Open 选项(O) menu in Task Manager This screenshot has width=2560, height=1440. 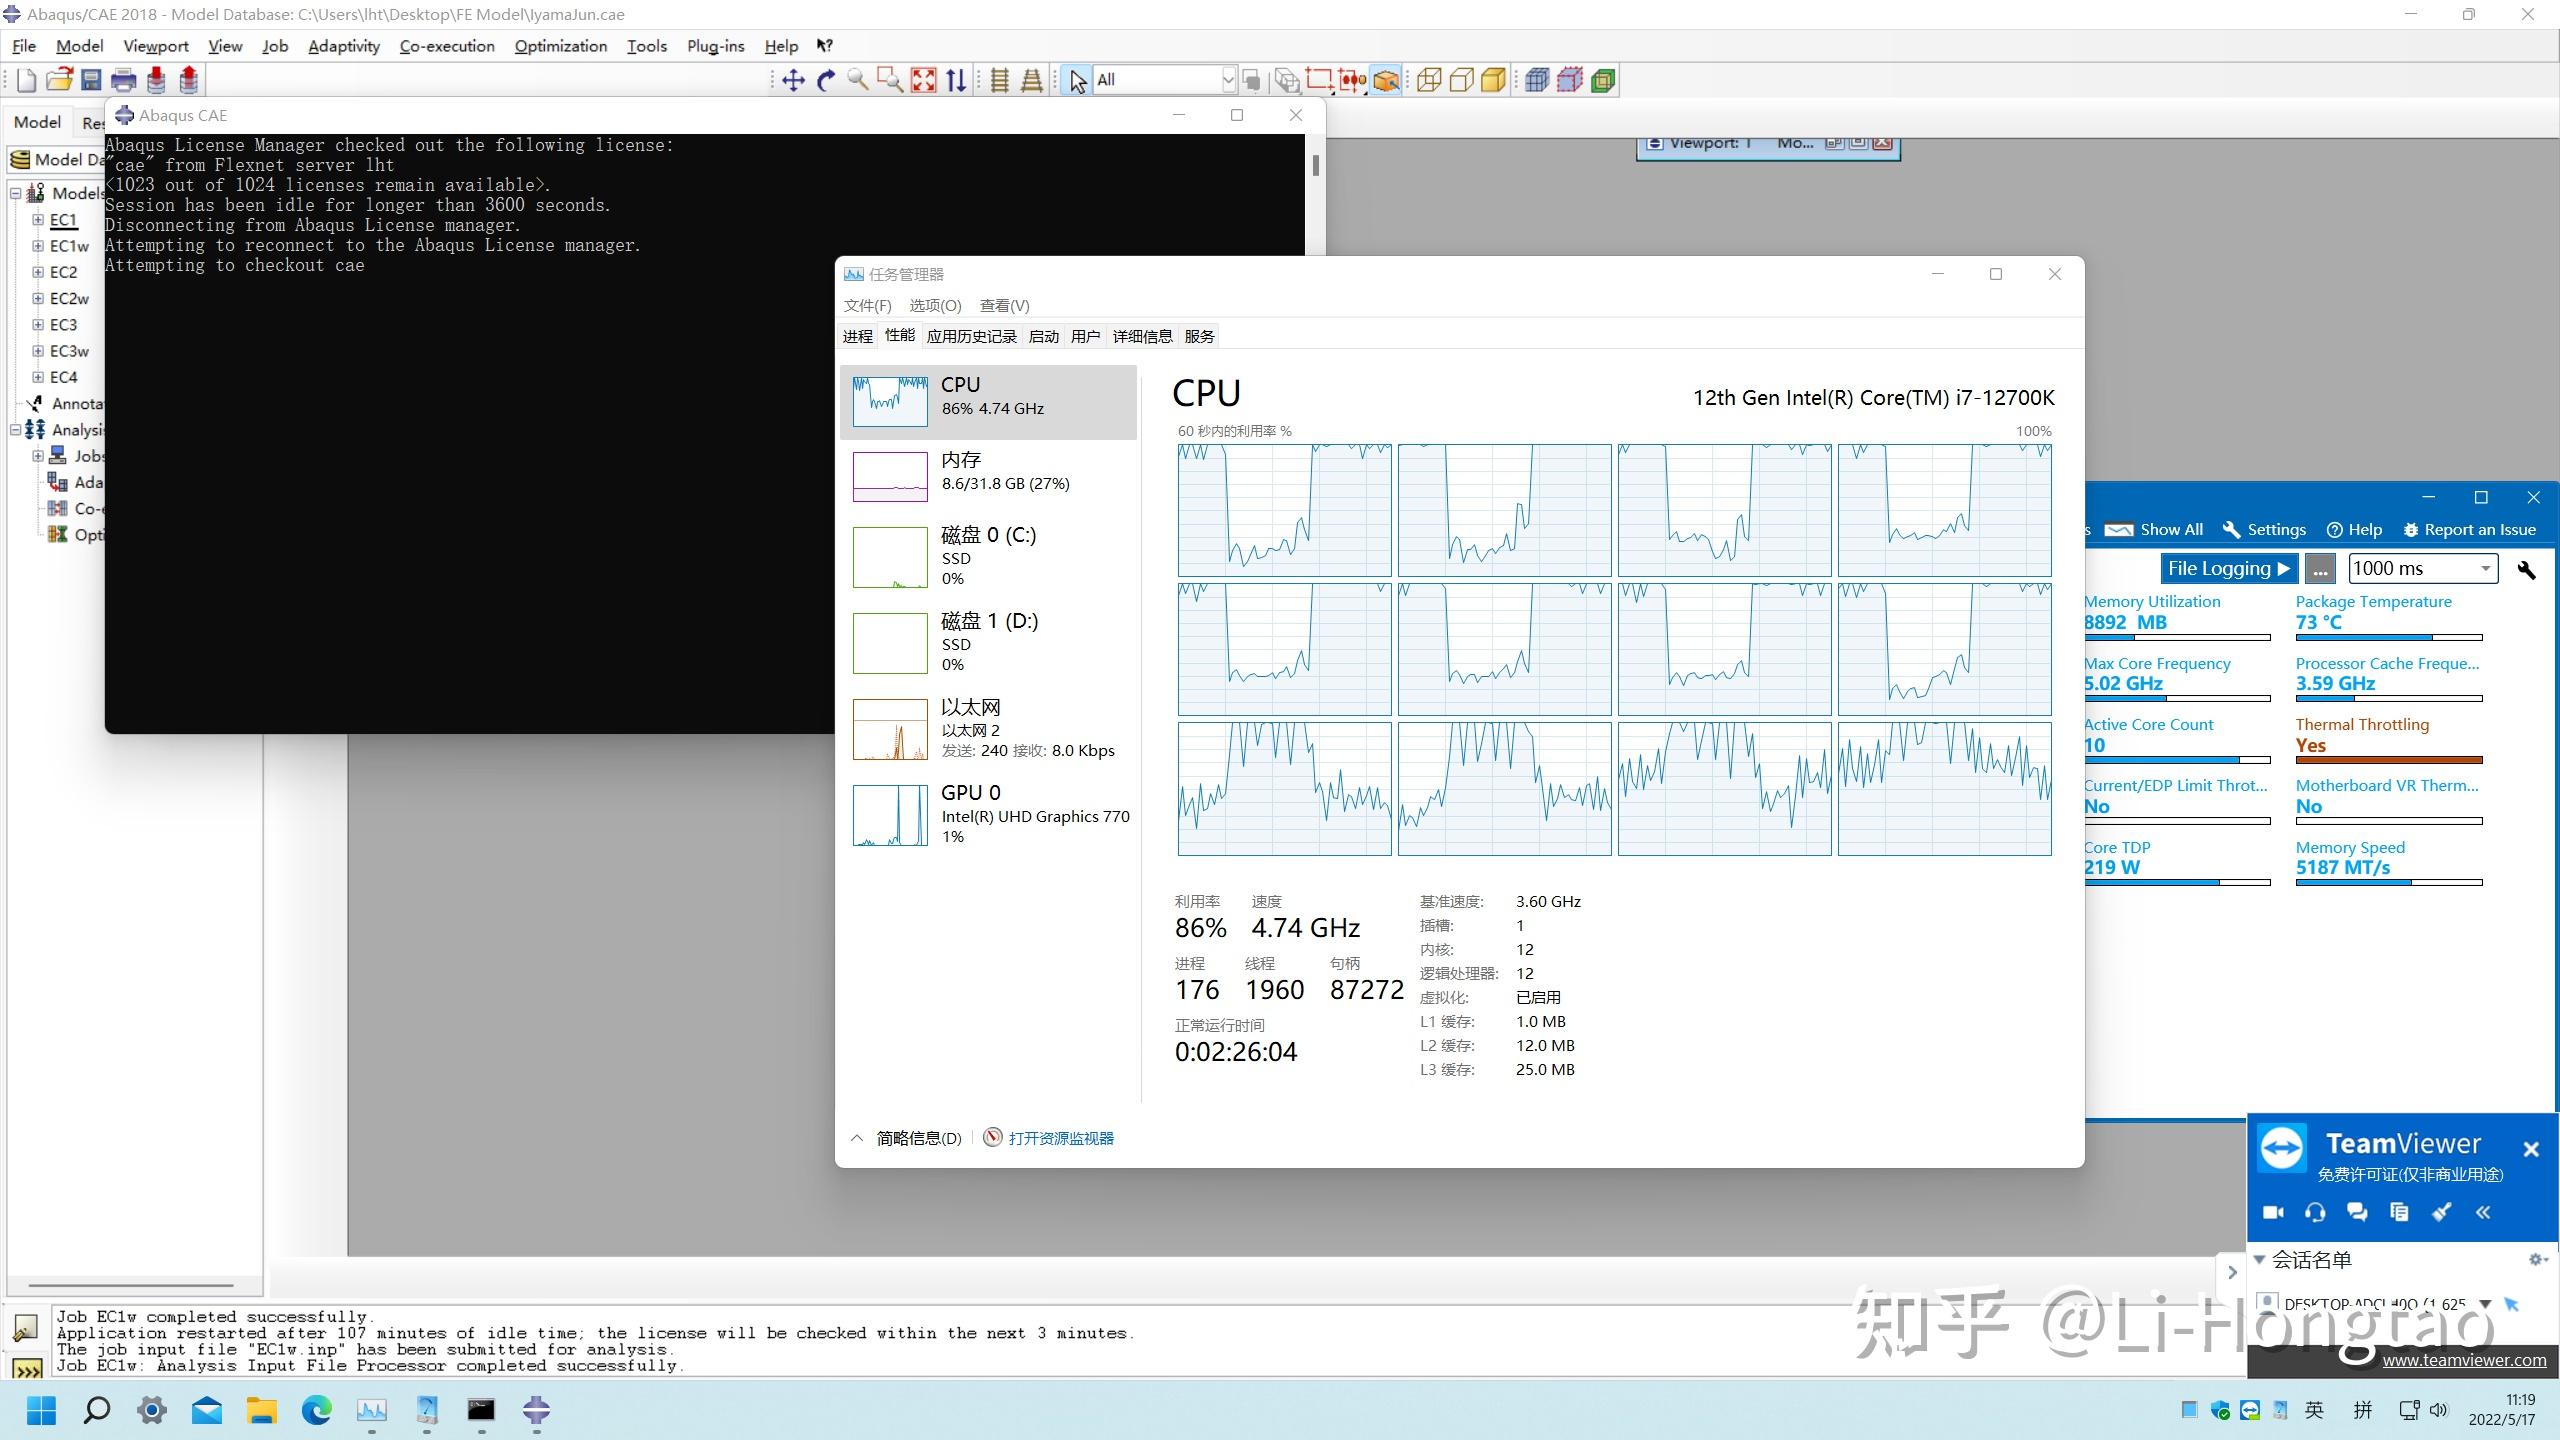(935, 305)
